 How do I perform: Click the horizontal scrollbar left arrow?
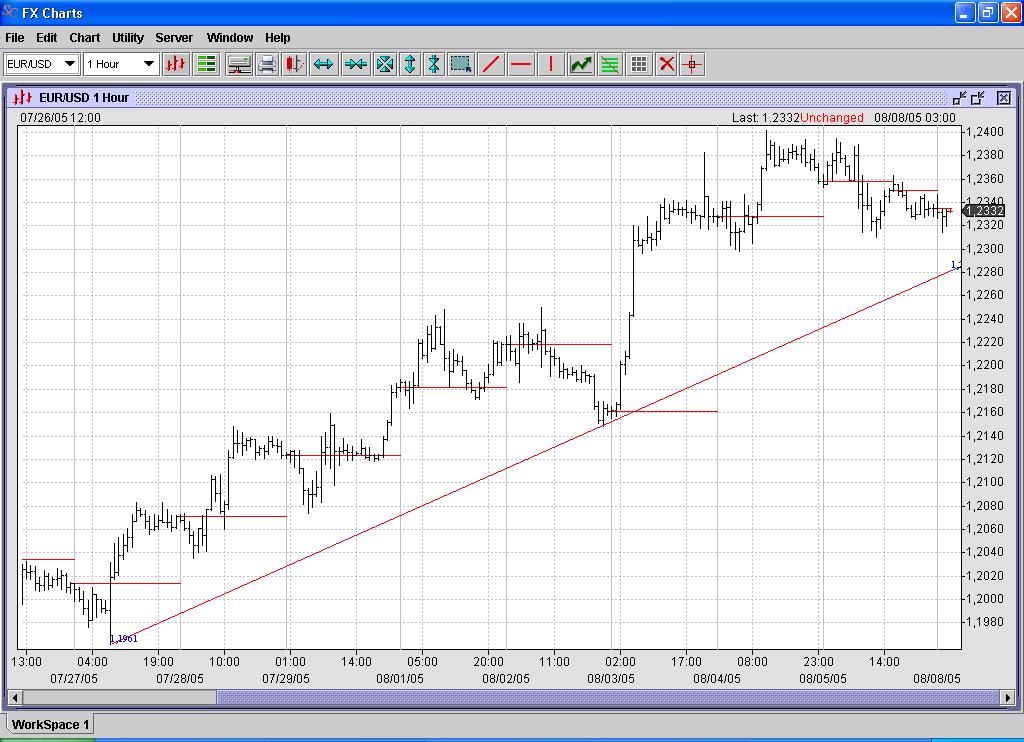click(14, 698)
